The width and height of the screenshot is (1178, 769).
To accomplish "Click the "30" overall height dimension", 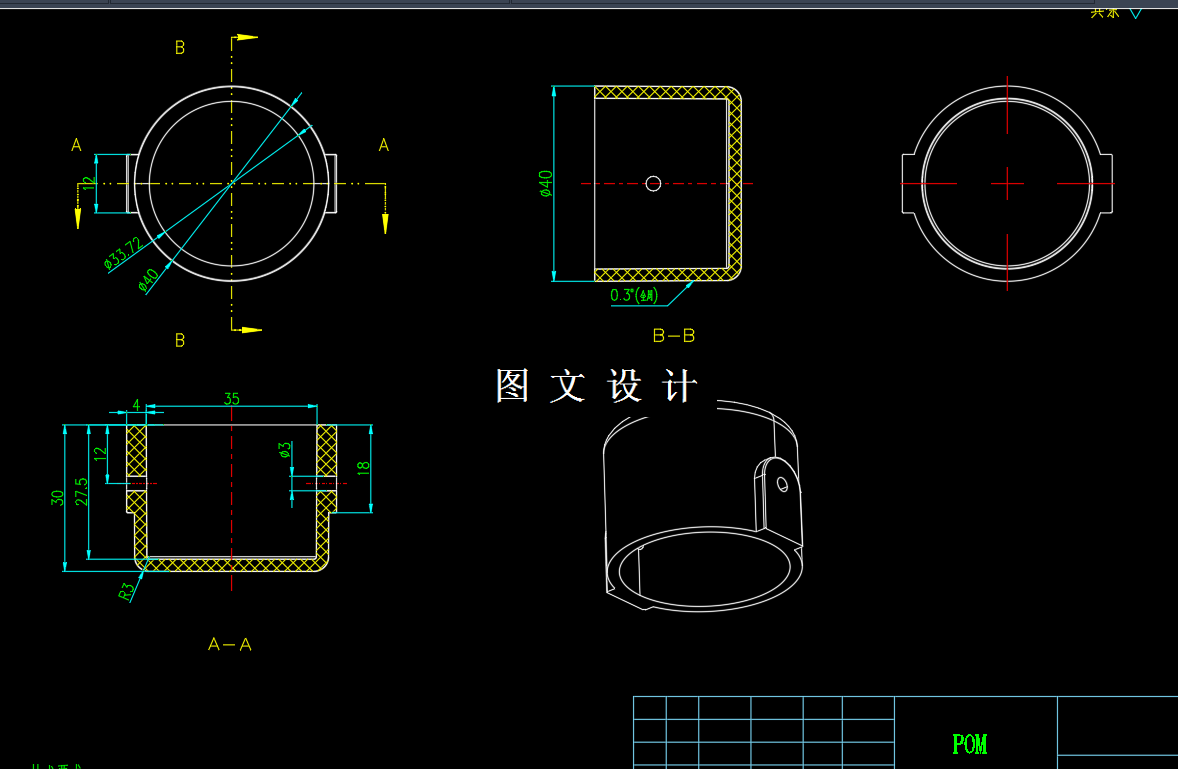I will (57, 498).
